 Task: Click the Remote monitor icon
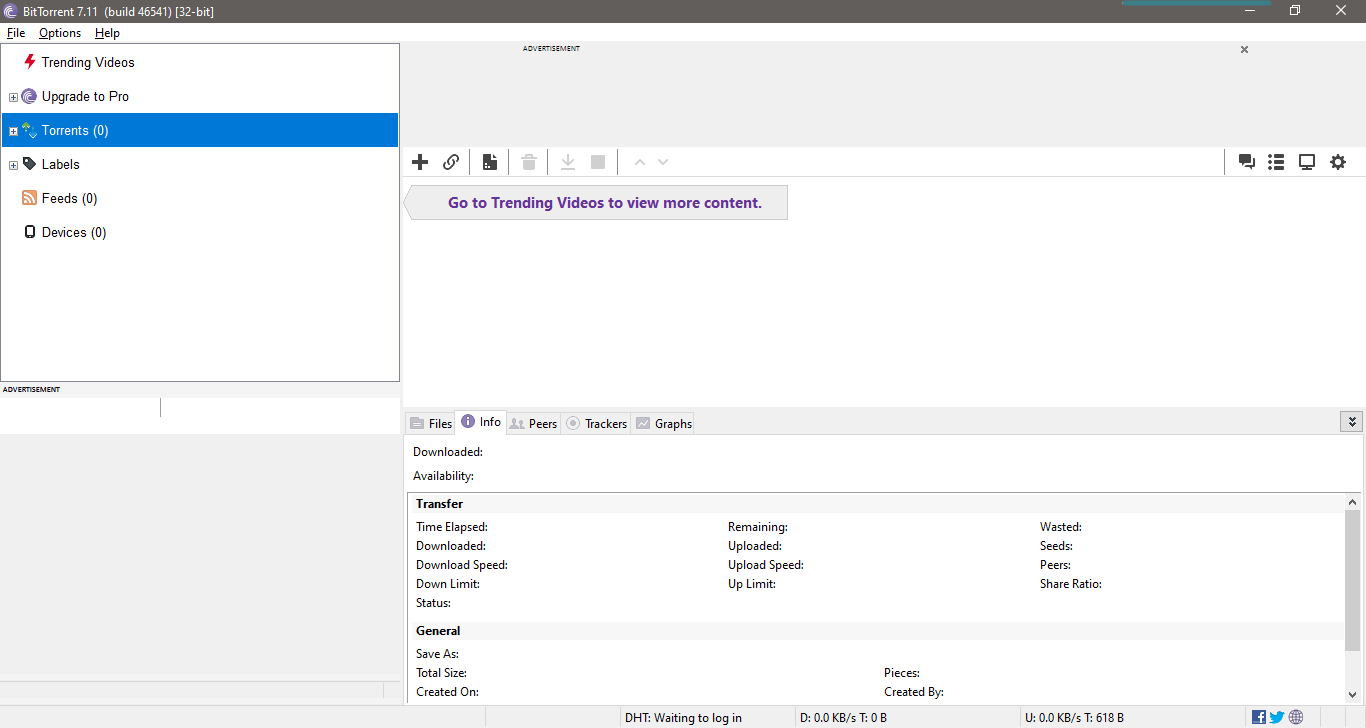(1307, 162)
